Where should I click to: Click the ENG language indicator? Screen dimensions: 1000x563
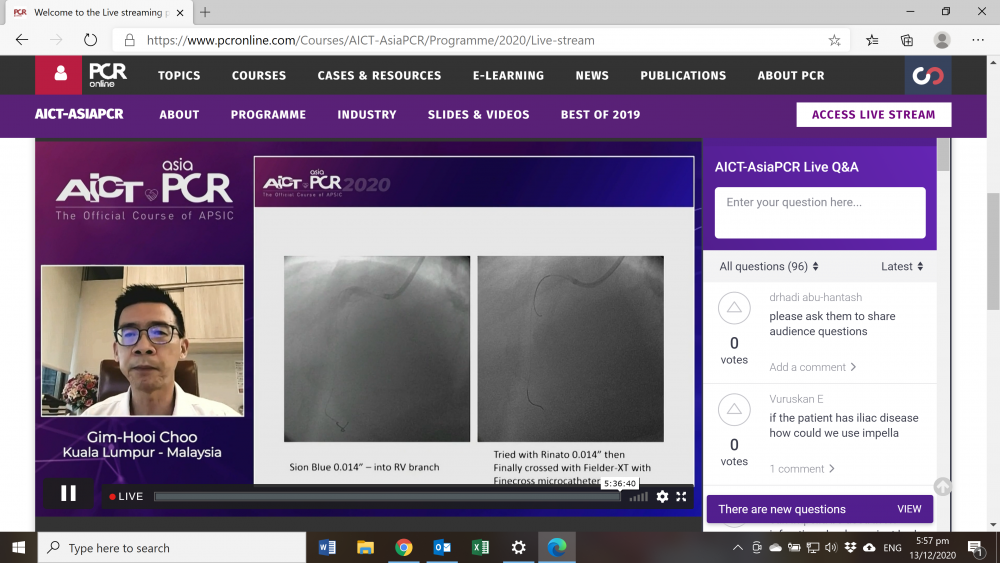[x=892, y=548]
